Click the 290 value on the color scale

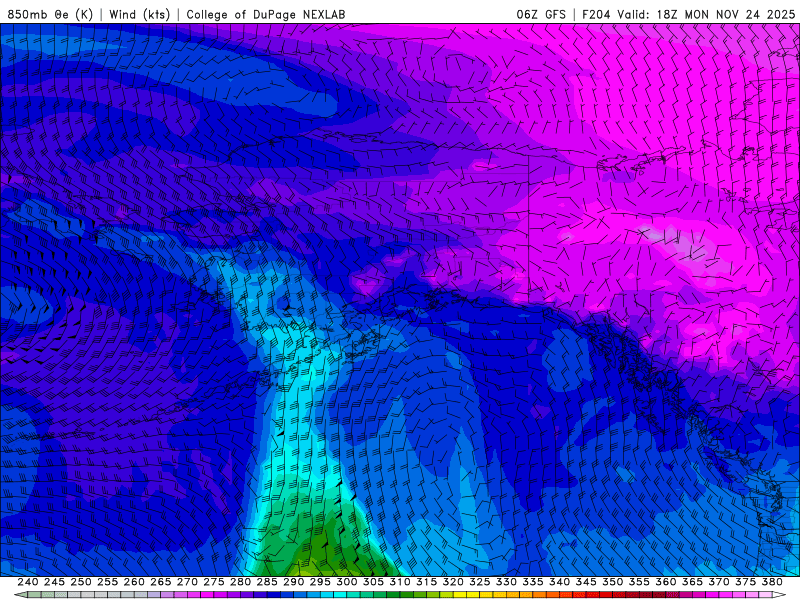(x=293, y=582)
